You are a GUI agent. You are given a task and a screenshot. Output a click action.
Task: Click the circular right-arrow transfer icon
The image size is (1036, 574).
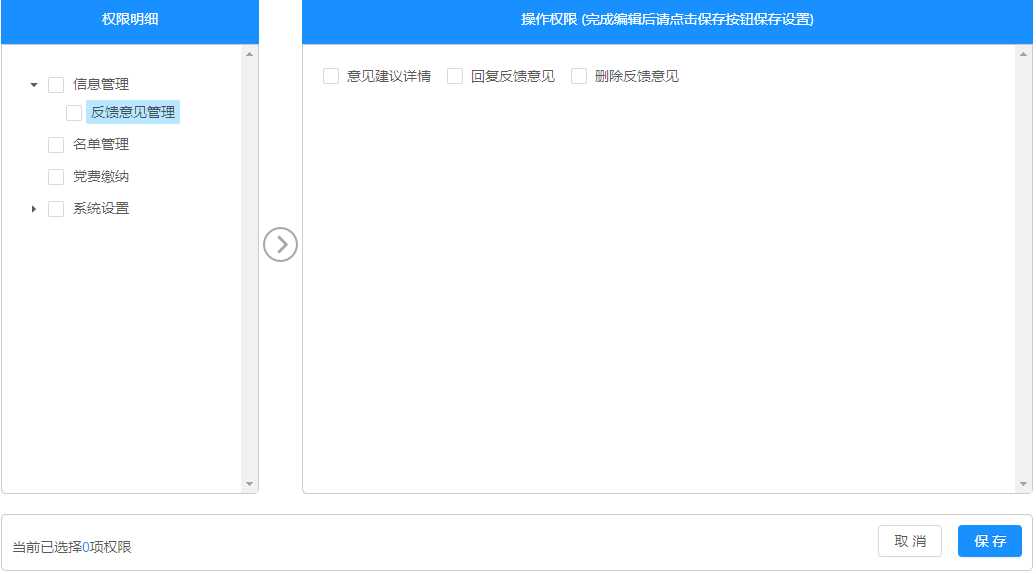[280, 244]
